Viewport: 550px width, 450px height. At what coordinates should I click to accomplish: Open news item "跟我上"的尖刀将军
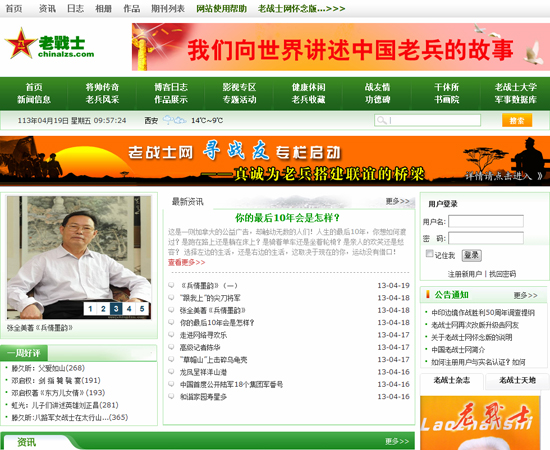[210, 298]
